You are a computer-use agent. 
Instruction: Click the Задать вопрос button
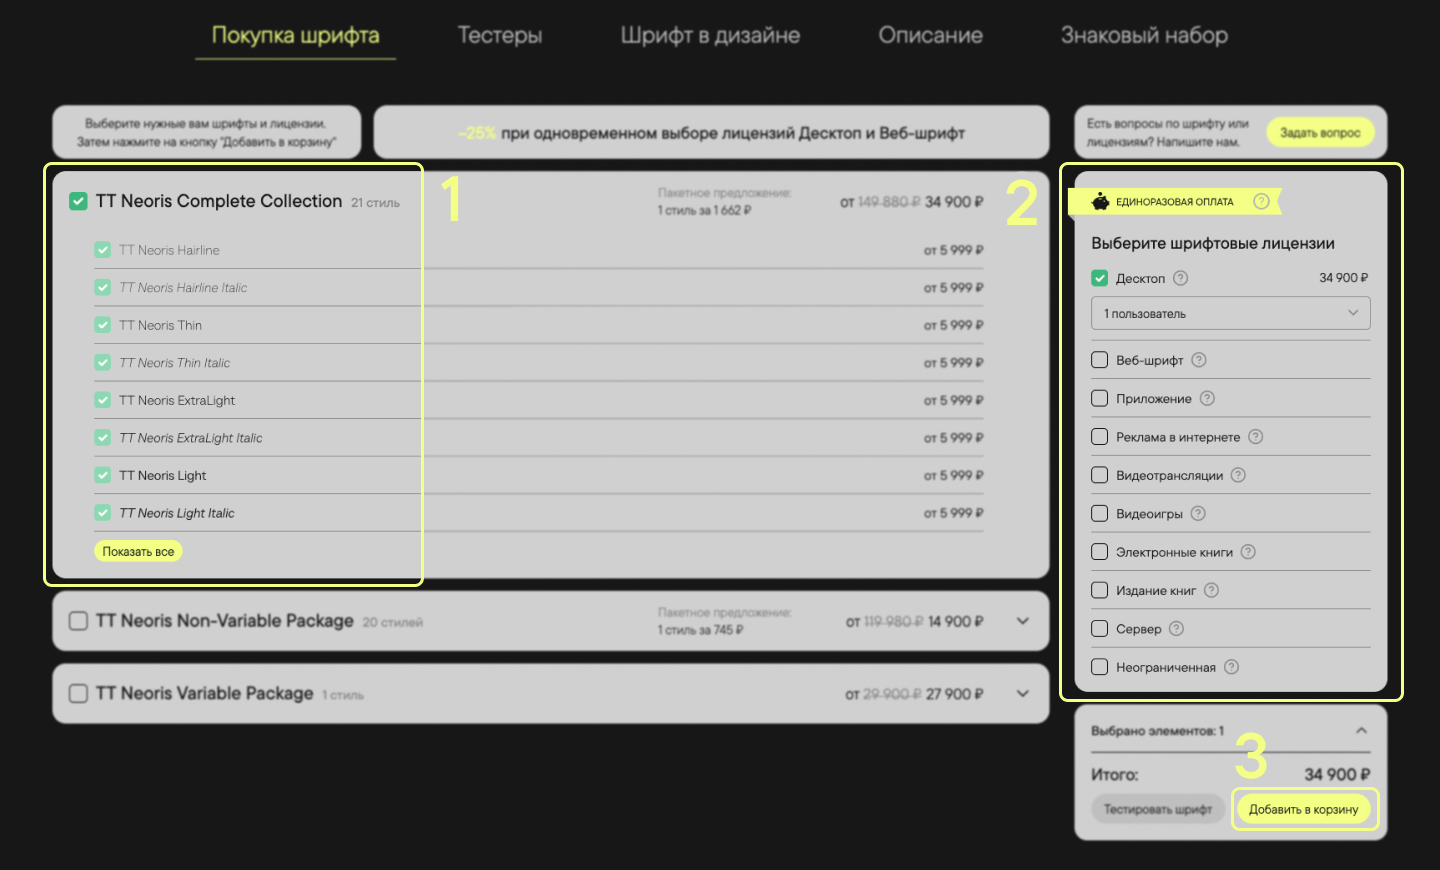1320,132
